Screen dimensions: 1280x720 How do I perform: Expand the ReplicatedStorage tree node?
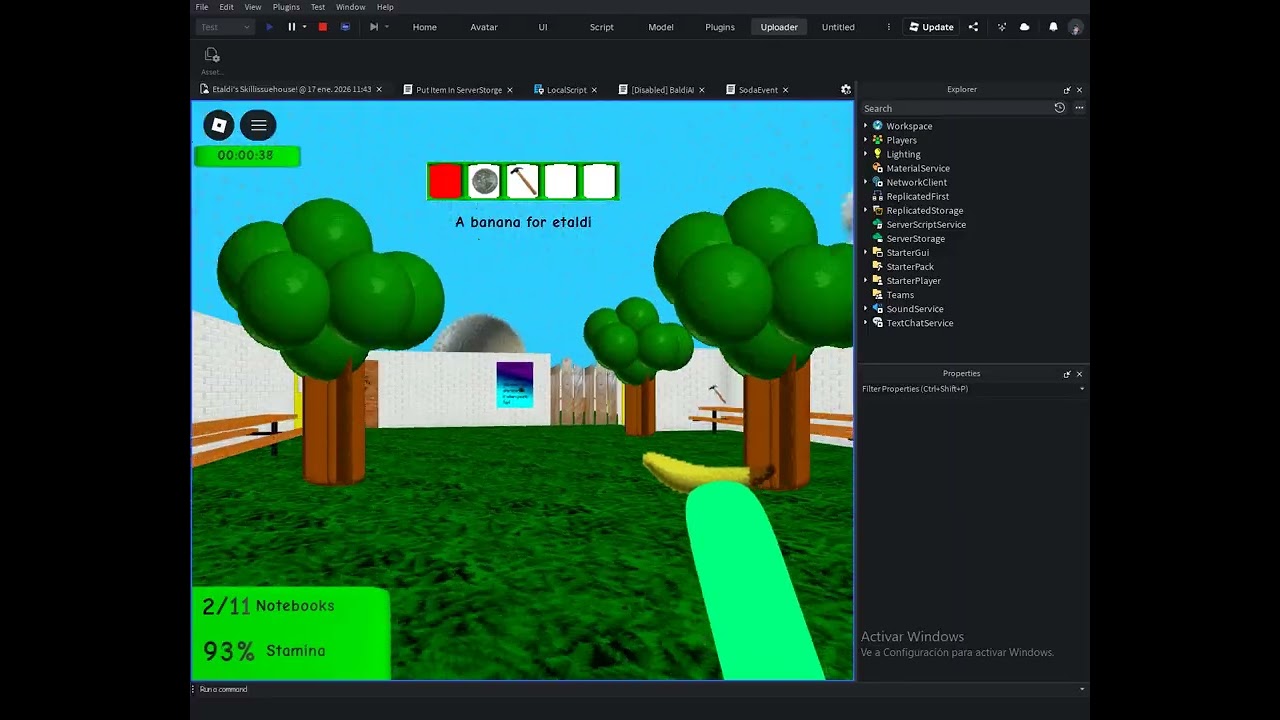866,210
